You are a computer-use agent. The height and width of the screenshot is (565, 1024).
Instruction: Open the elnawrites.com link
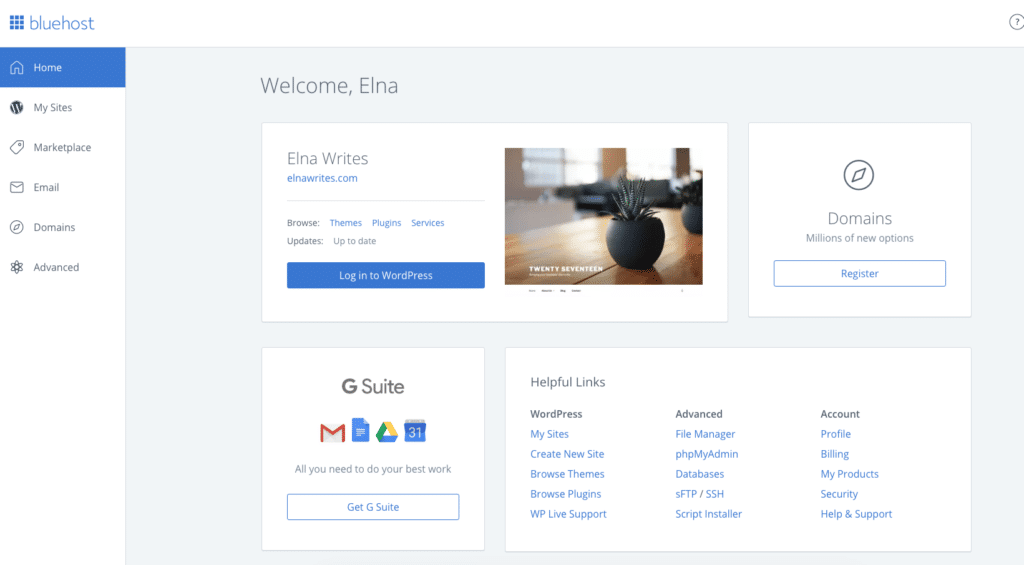[322, 178]
